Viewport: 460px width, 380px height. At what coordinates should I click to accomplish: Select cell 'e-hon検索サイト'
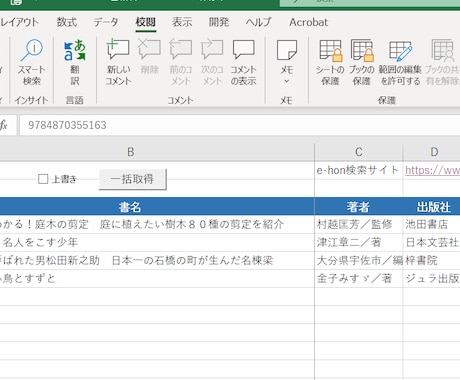click(359, 170)
